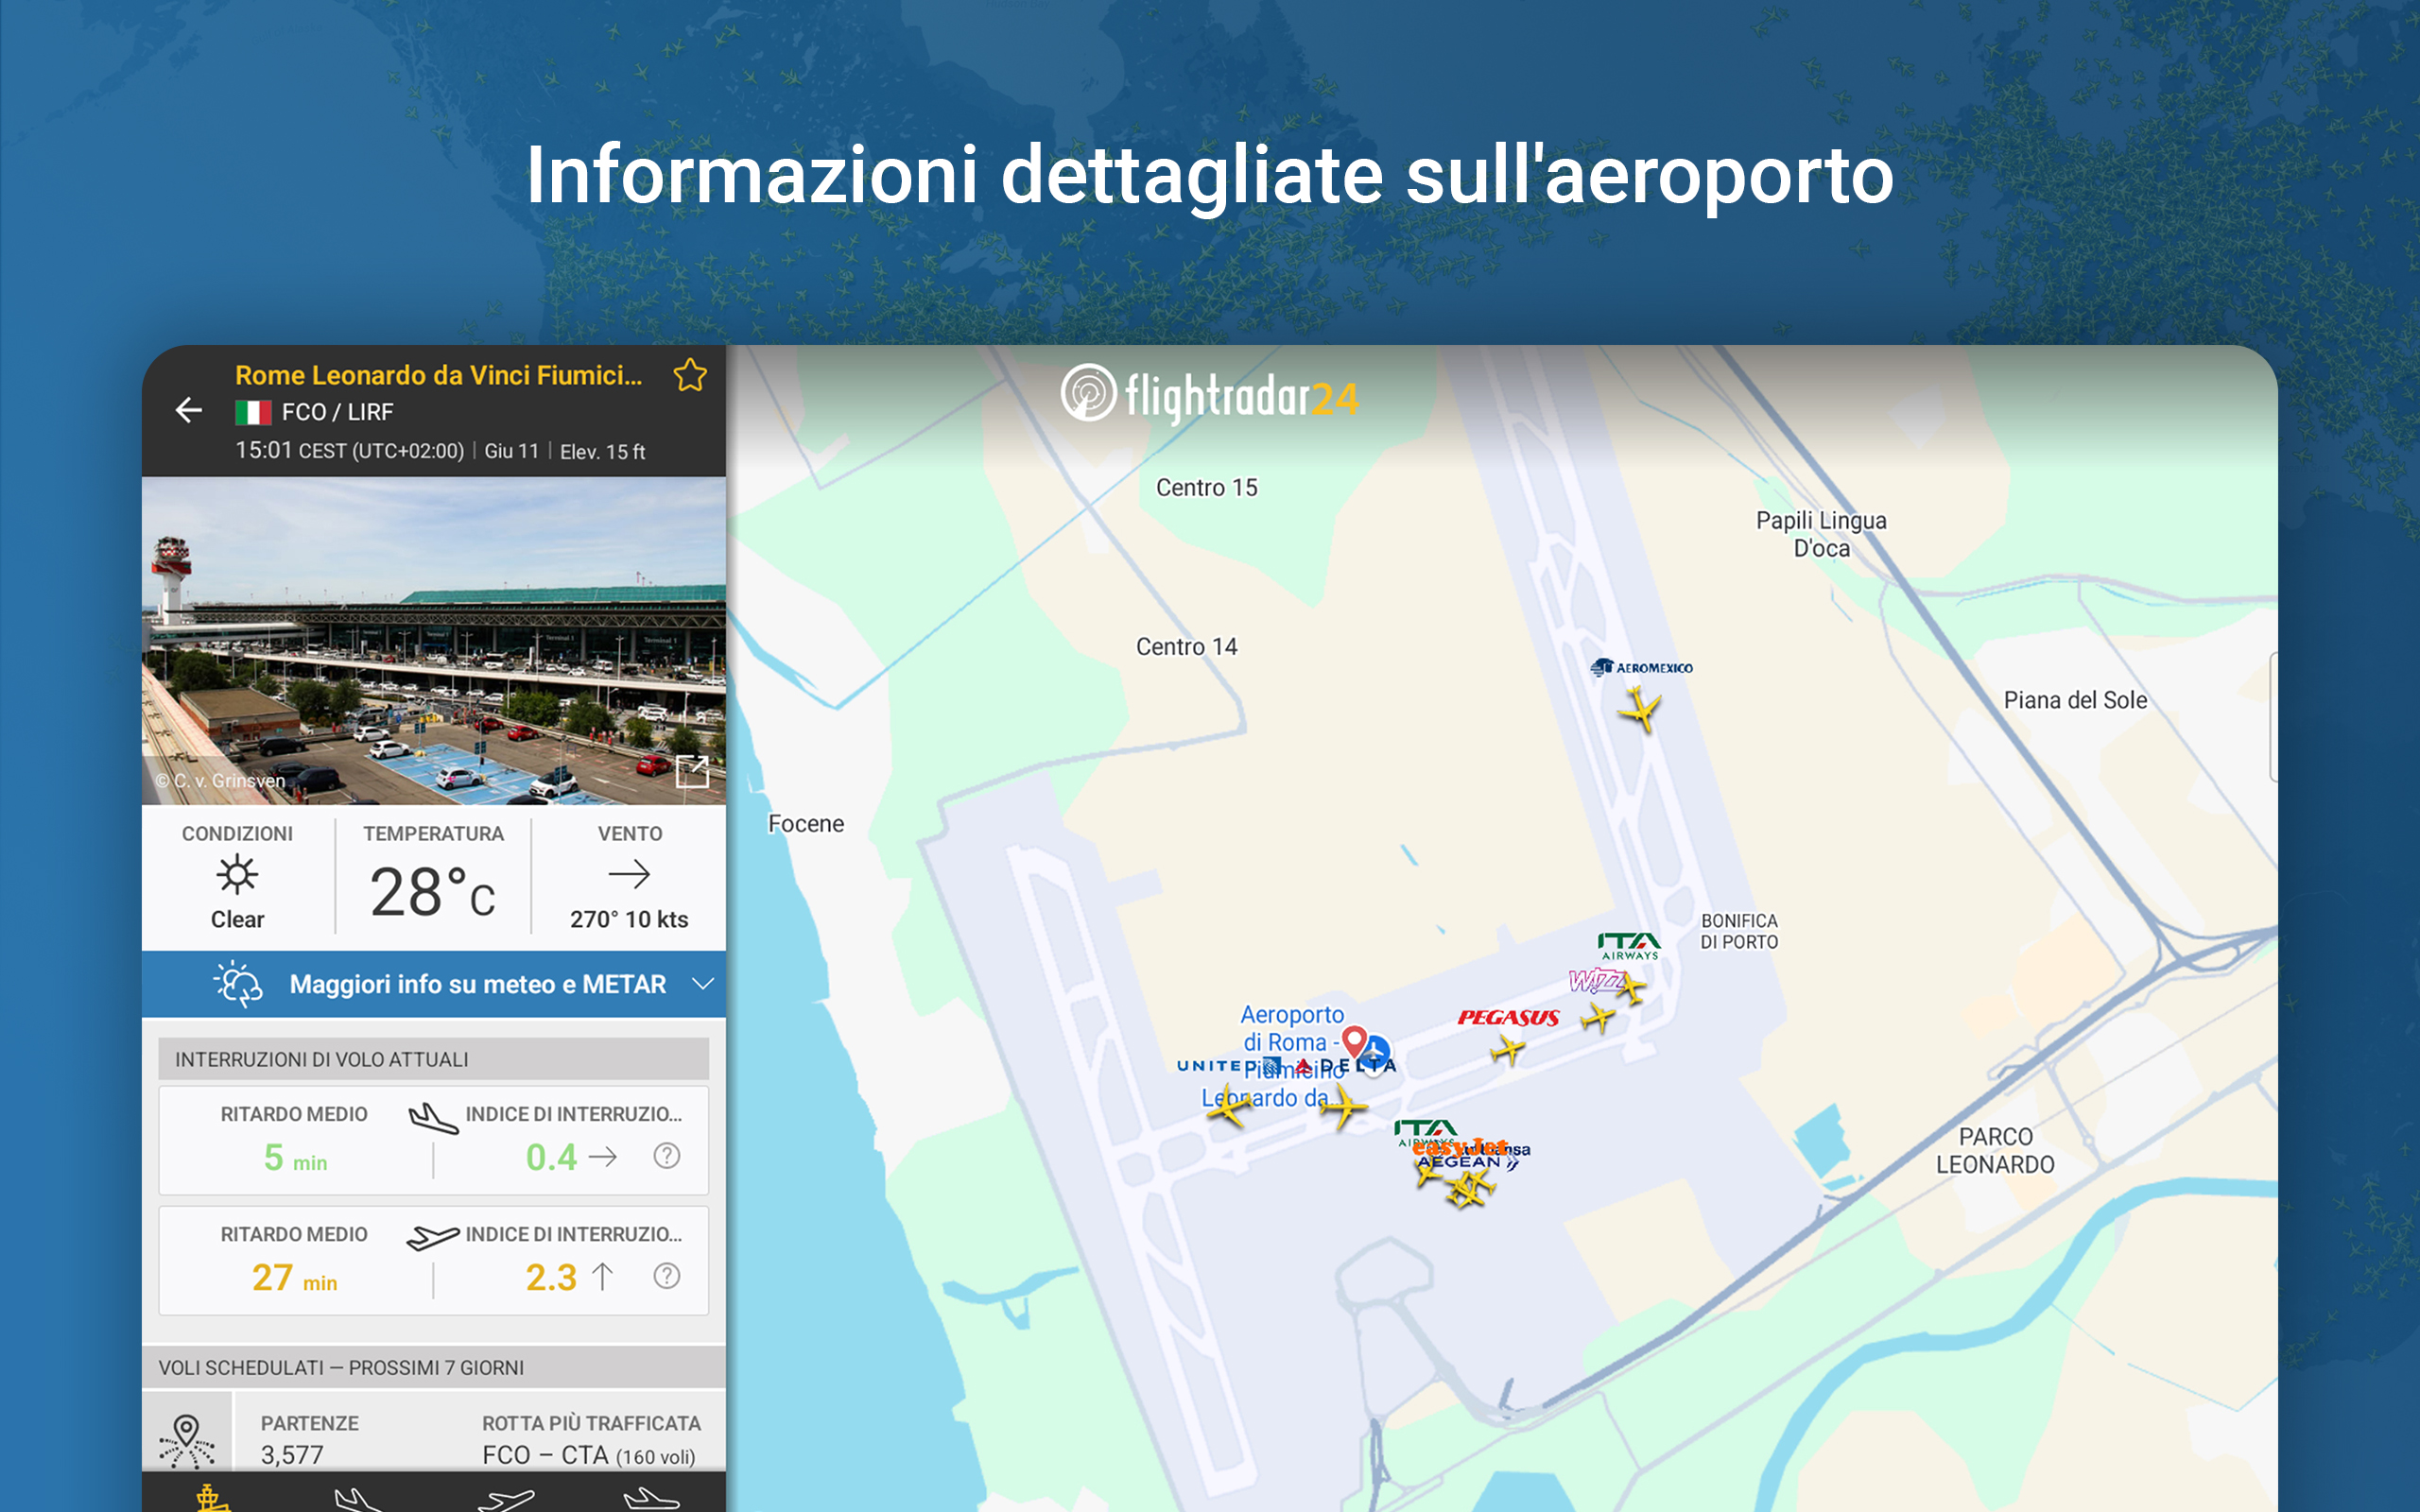The image size is (2420, 1512).
Task: Click the Piana del Sole map label
Action: (x=2075, y=700)
